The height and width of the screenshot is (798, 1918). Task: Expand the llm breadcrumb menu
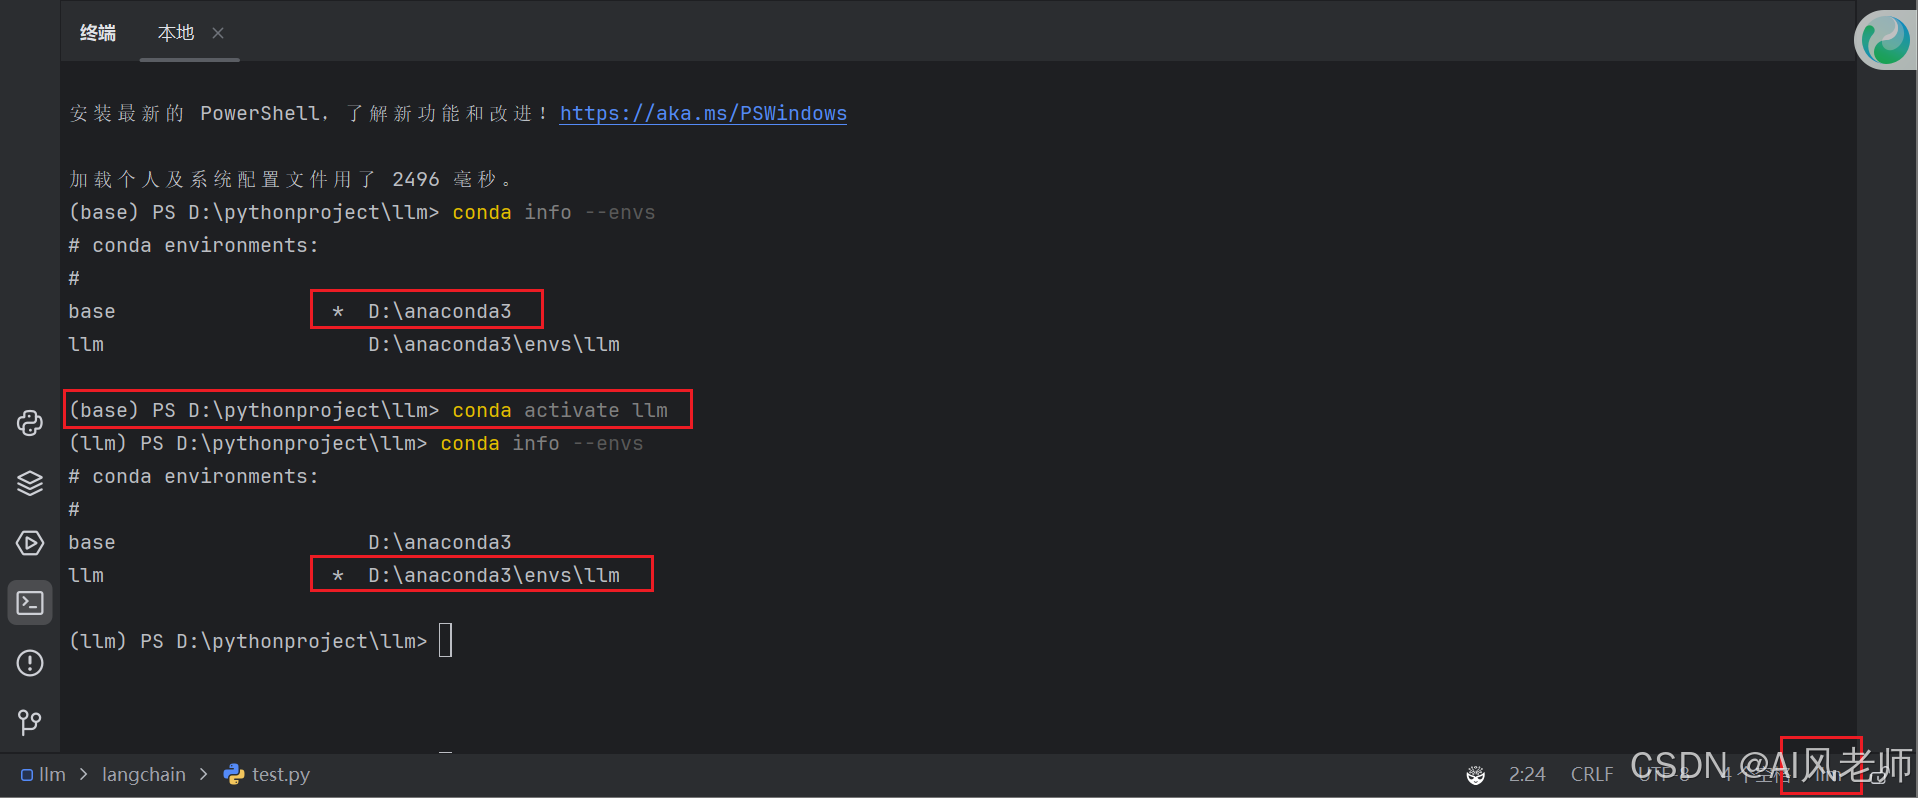(x=52, y=774)
